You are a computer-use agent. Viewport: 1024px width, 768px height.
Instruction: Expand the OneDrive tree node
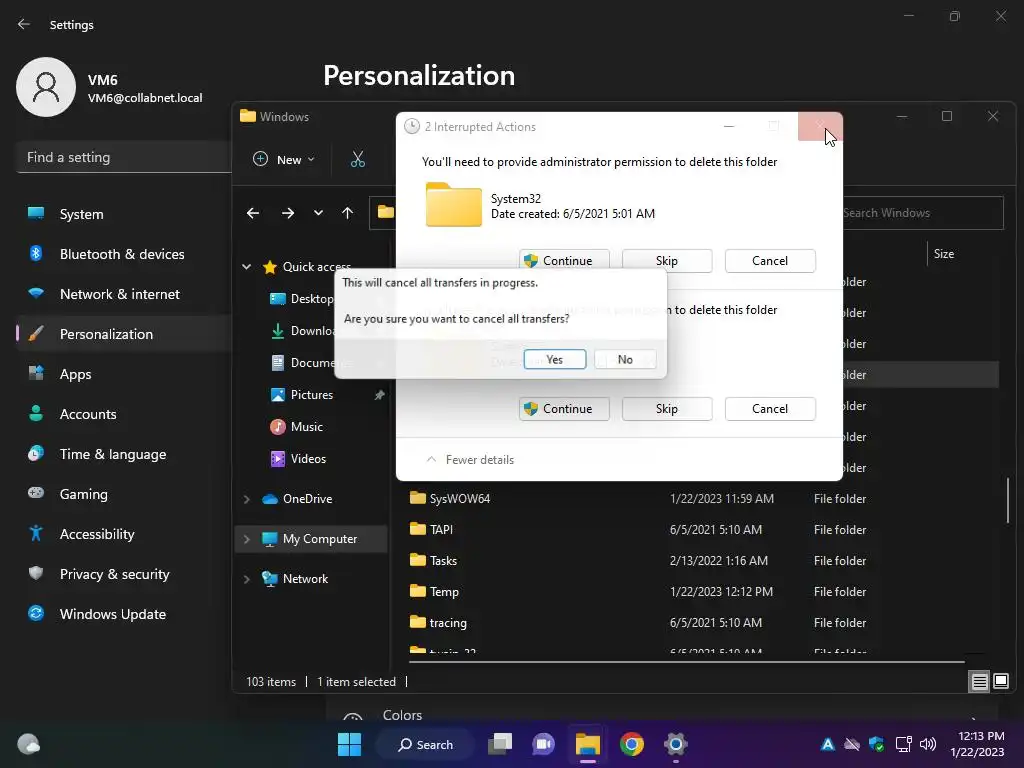[247, 499]
